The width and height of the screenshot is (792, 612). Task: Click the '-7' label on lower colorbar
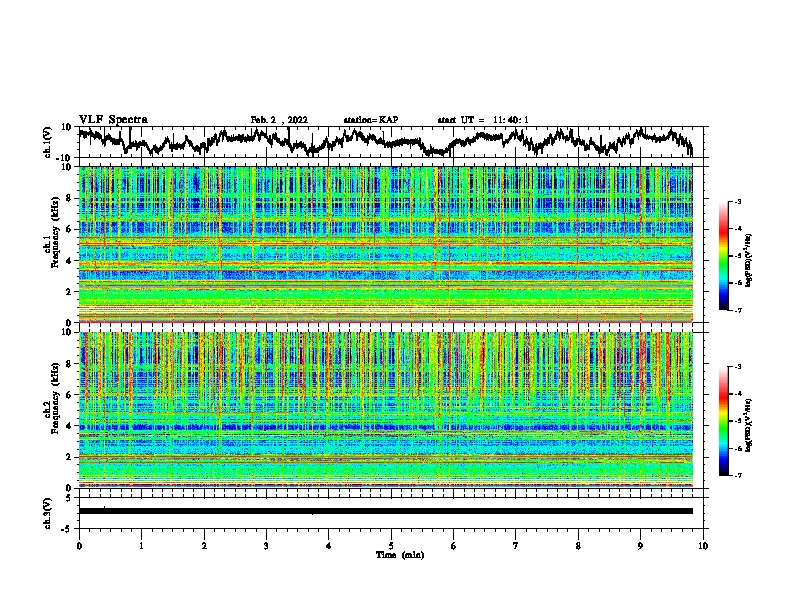click(x=737, y=475)
